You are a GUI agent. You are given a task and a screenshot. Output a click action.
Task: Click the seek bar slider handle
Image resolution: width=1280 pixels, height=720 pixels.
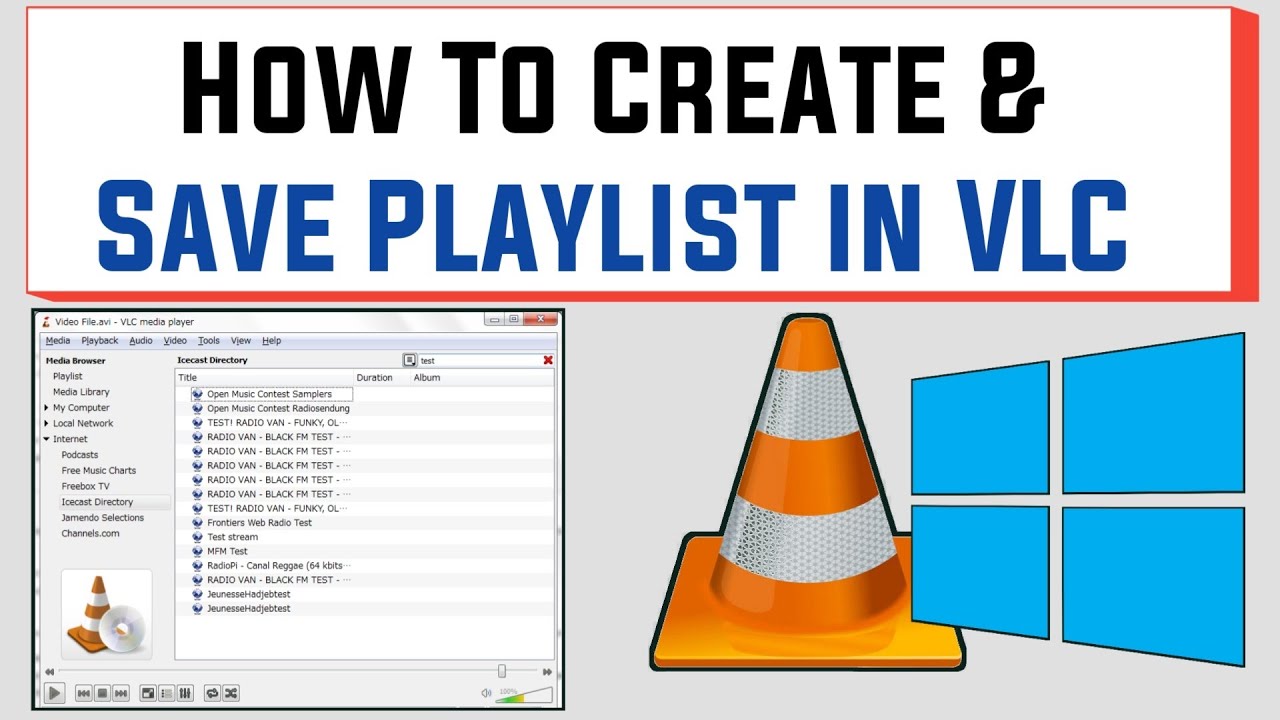click(x=502, y=672)
